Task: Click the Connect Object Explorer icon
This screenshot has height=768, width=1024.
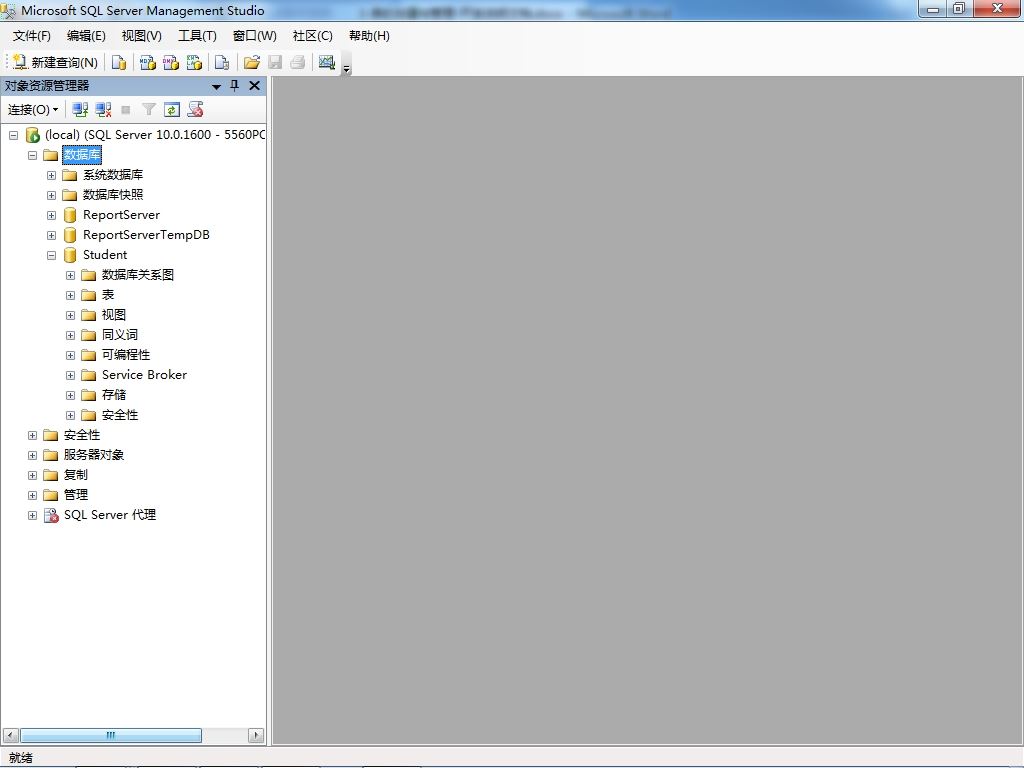Action: pos(80,110)
